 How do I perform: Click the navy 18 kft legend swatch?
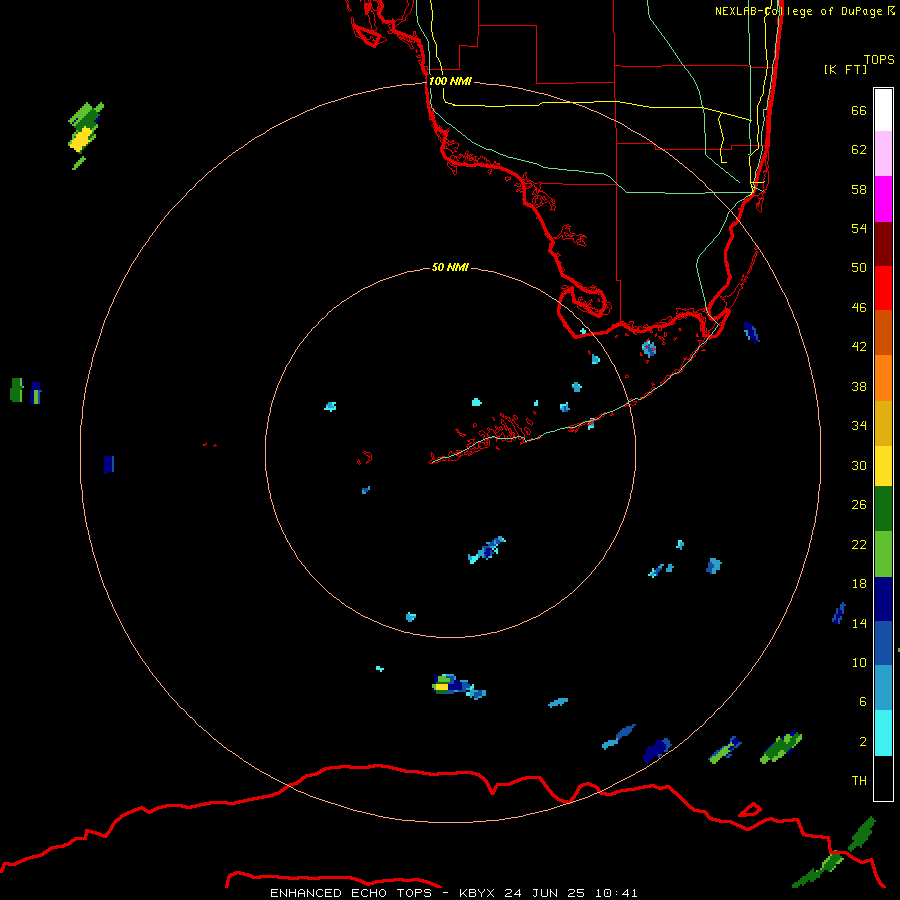tap(883, 599)
